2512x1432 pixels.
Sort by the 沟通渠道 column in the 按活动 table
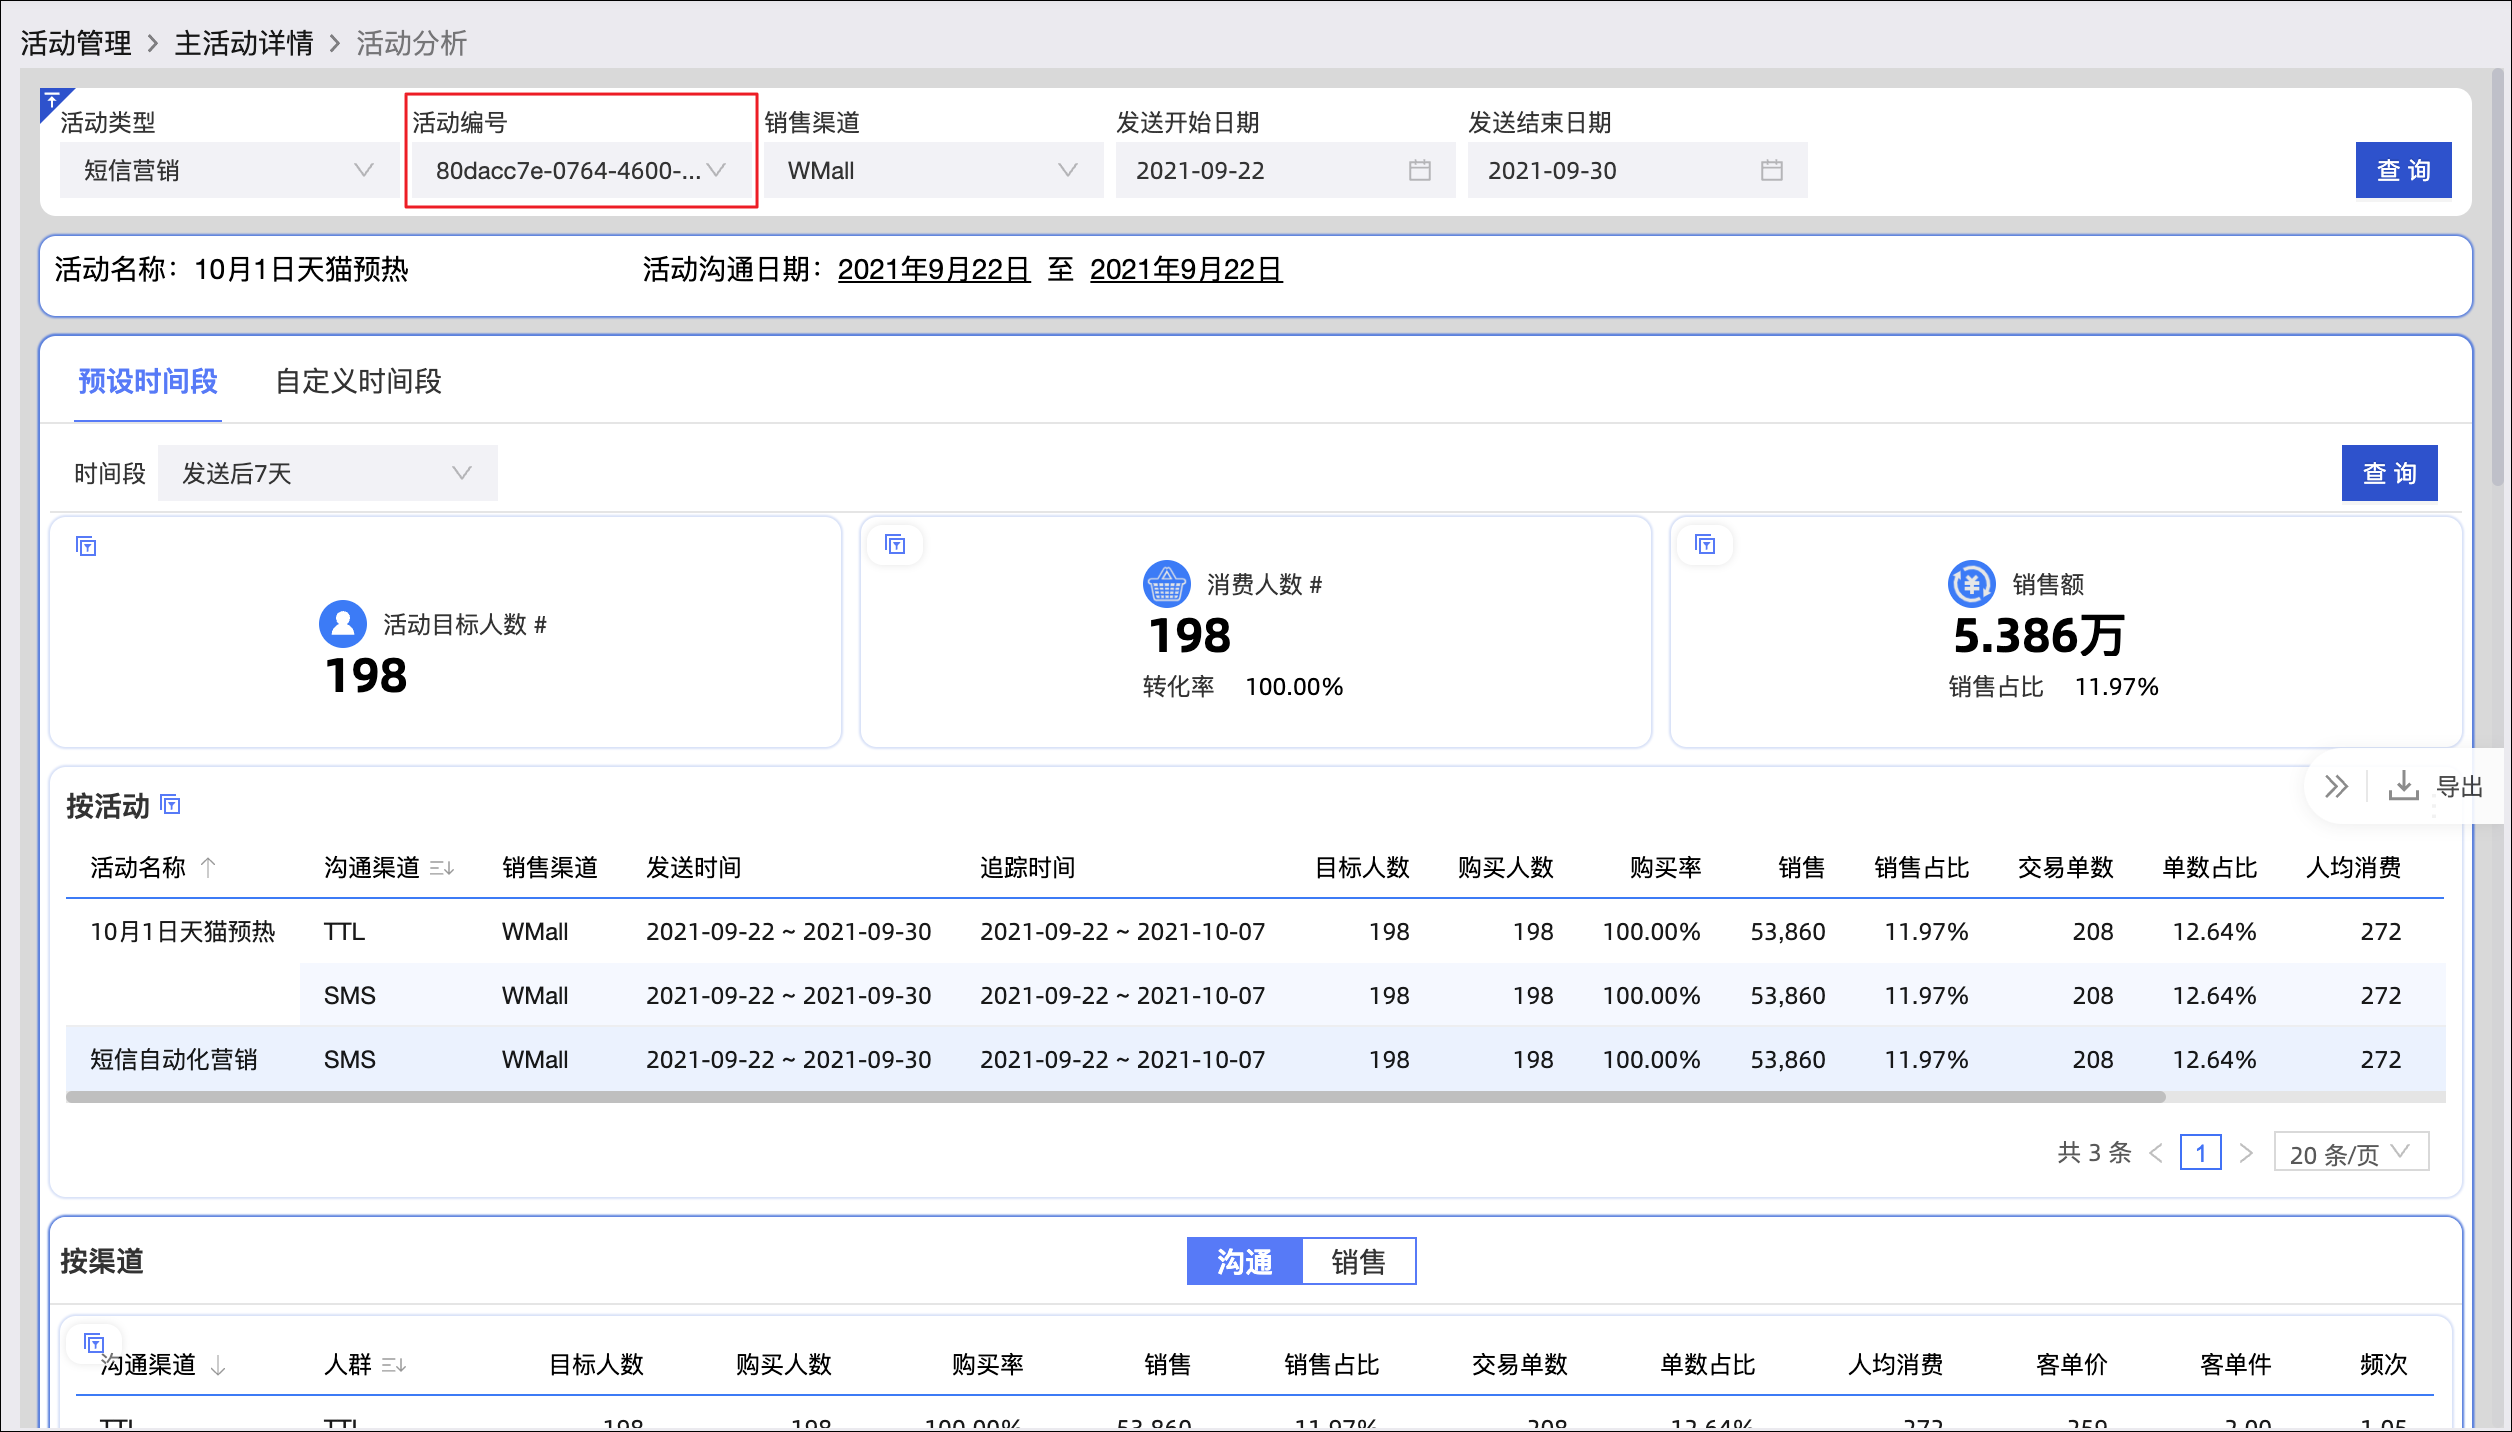point(442,868)
